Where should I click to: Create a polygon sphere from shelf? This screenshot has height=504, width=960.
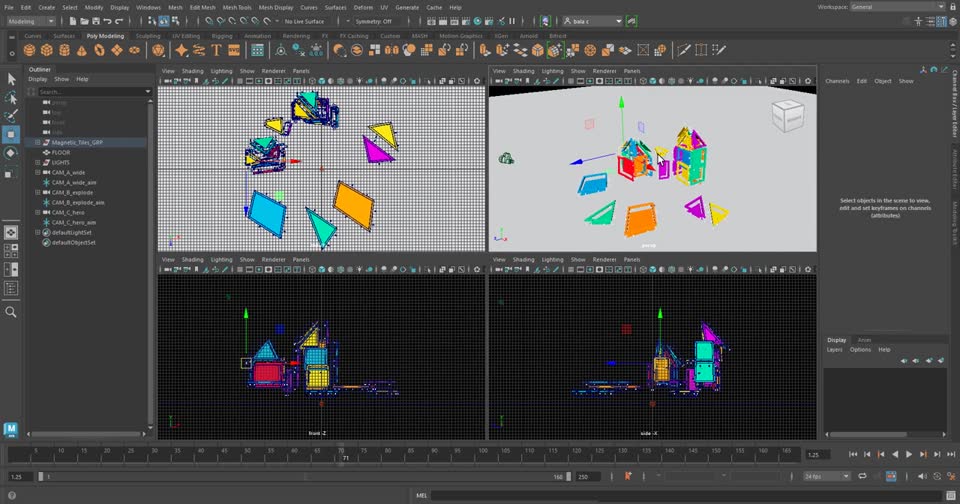(29, 50)
